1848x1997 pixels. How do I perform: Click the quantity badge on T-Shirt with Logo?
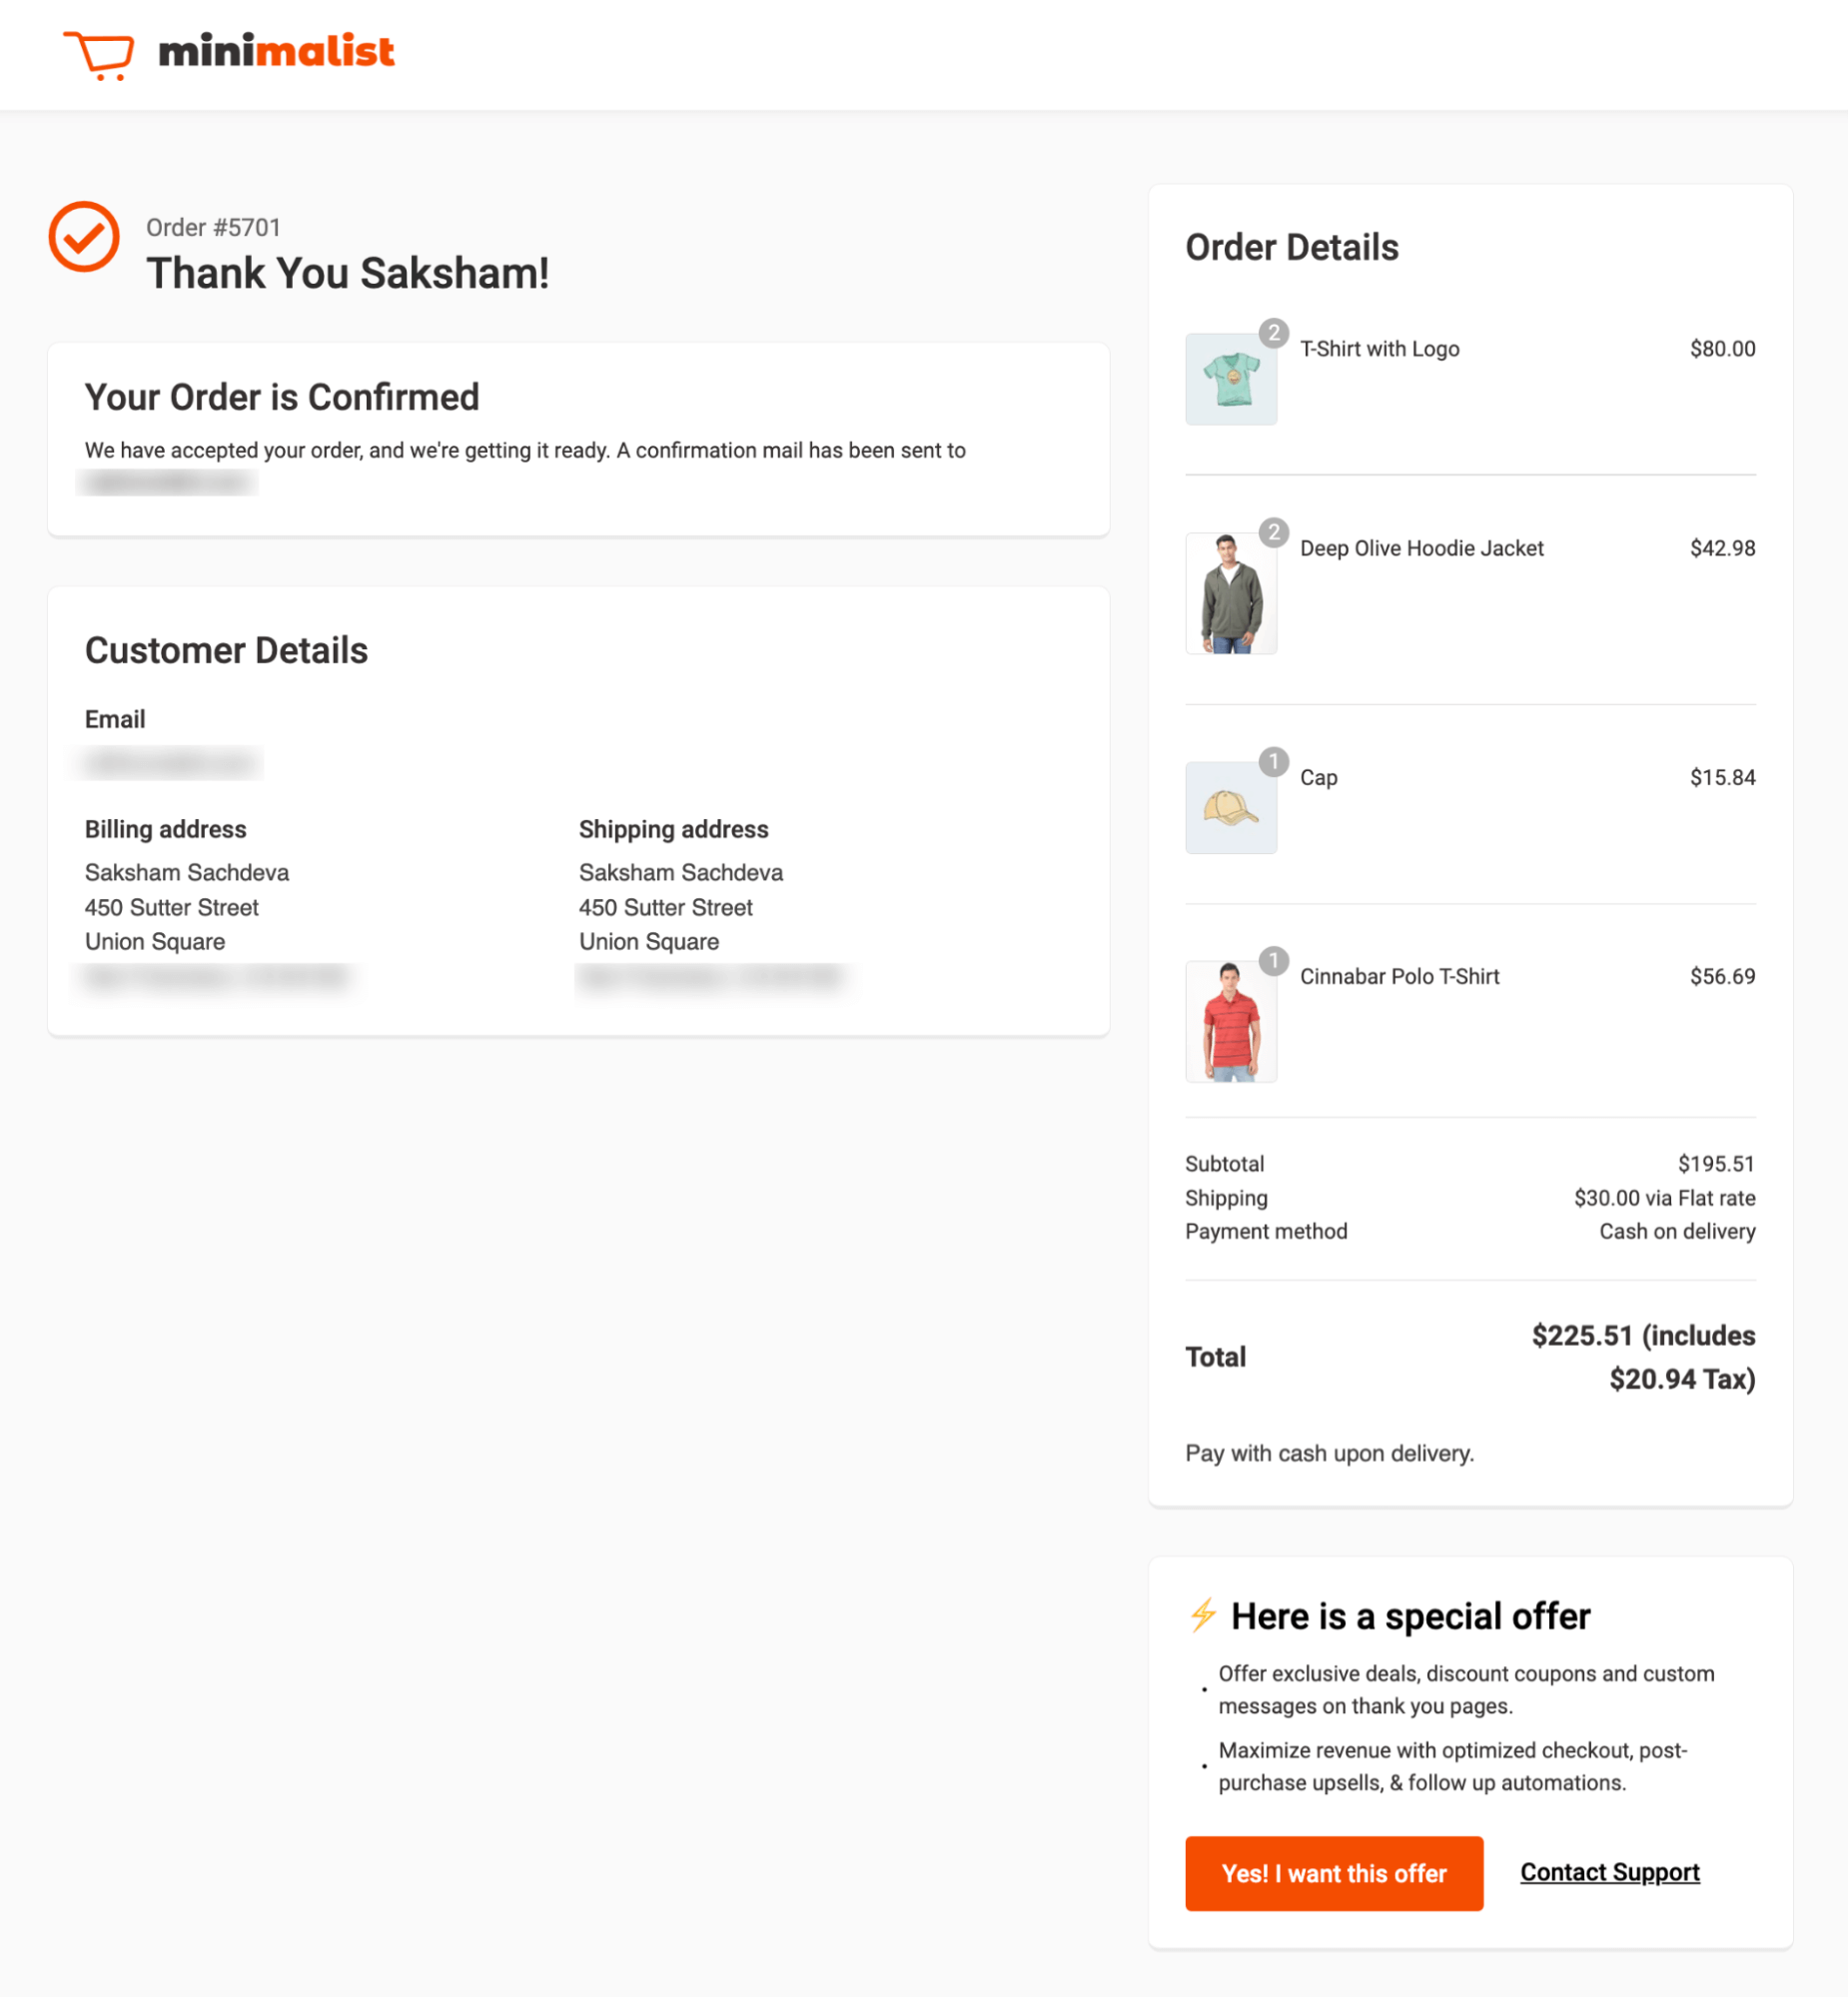coord(1273,333)
